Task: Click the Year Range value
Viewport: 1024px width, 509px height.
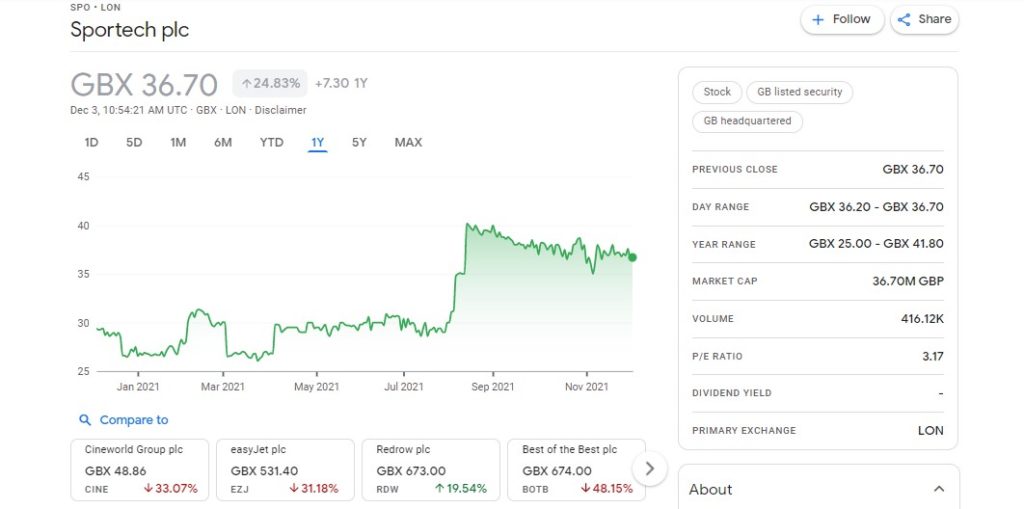Action: point(876,244)
